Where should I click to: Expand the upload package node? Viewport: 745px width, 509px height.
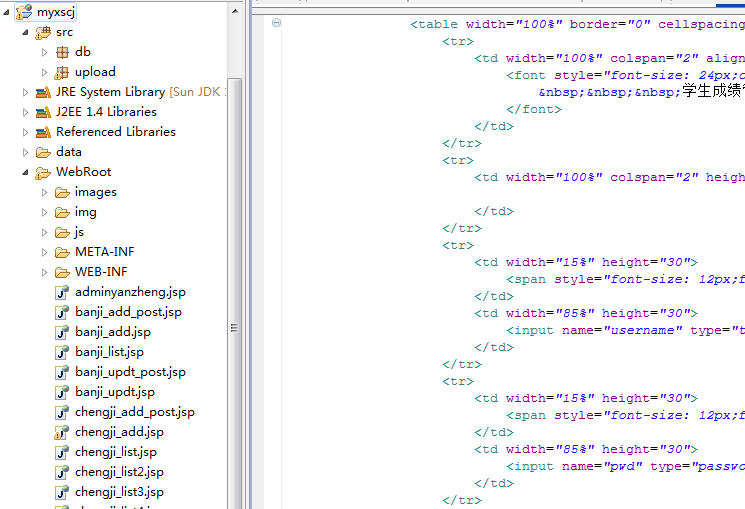(44, 72)
